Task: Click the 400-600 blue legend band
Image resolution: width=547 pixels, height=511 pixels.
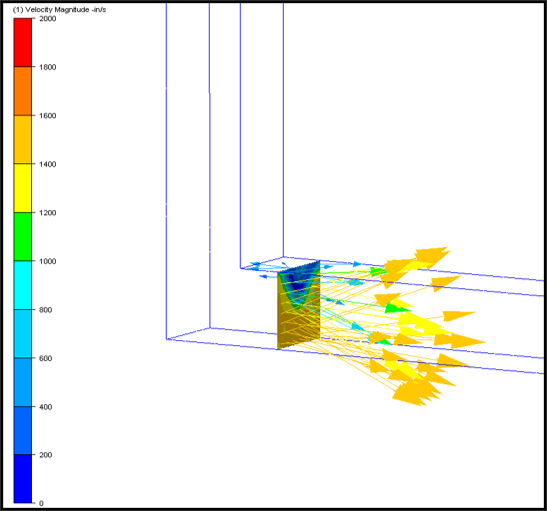Action: [x=23, y=382]
